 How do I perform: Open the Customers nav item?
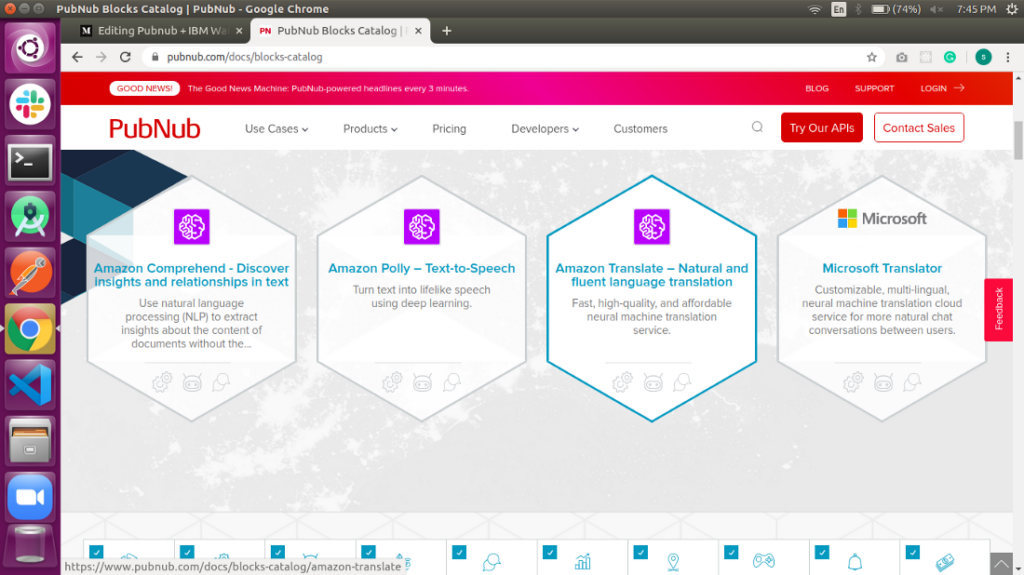(x=640, y=129)
